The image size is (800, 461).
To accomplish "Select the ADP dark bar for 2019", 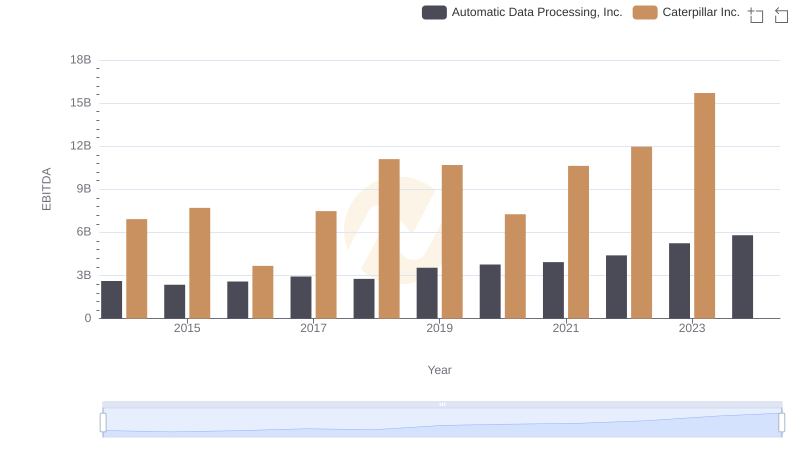I will pos(427,293).
